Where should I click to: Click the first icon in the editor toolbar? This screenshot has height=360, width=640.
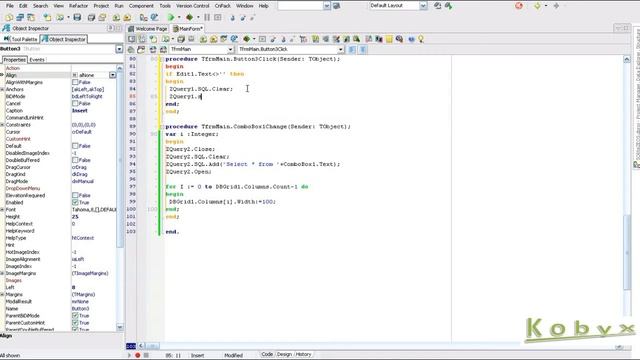pos(131,39)
